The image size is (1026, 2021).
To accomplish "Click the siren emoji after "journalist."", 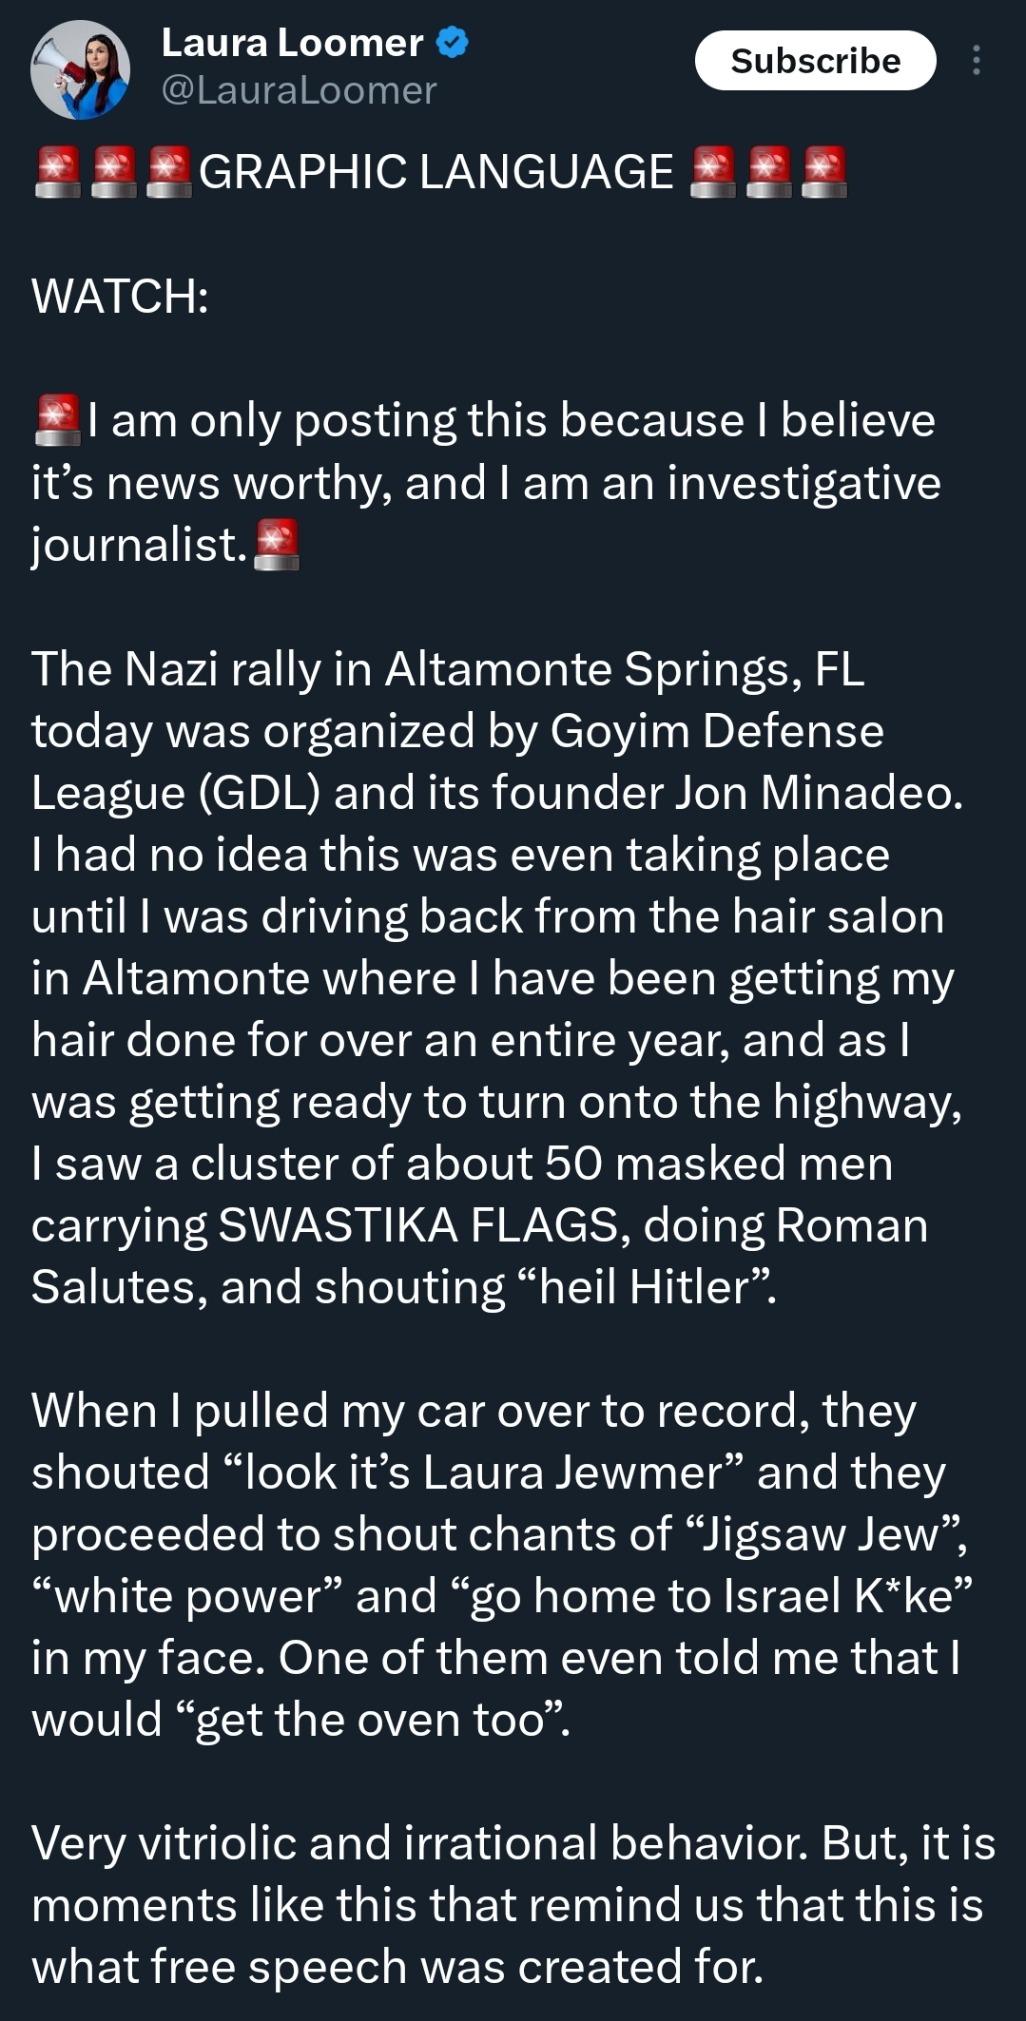I will (x=277, y=545).
